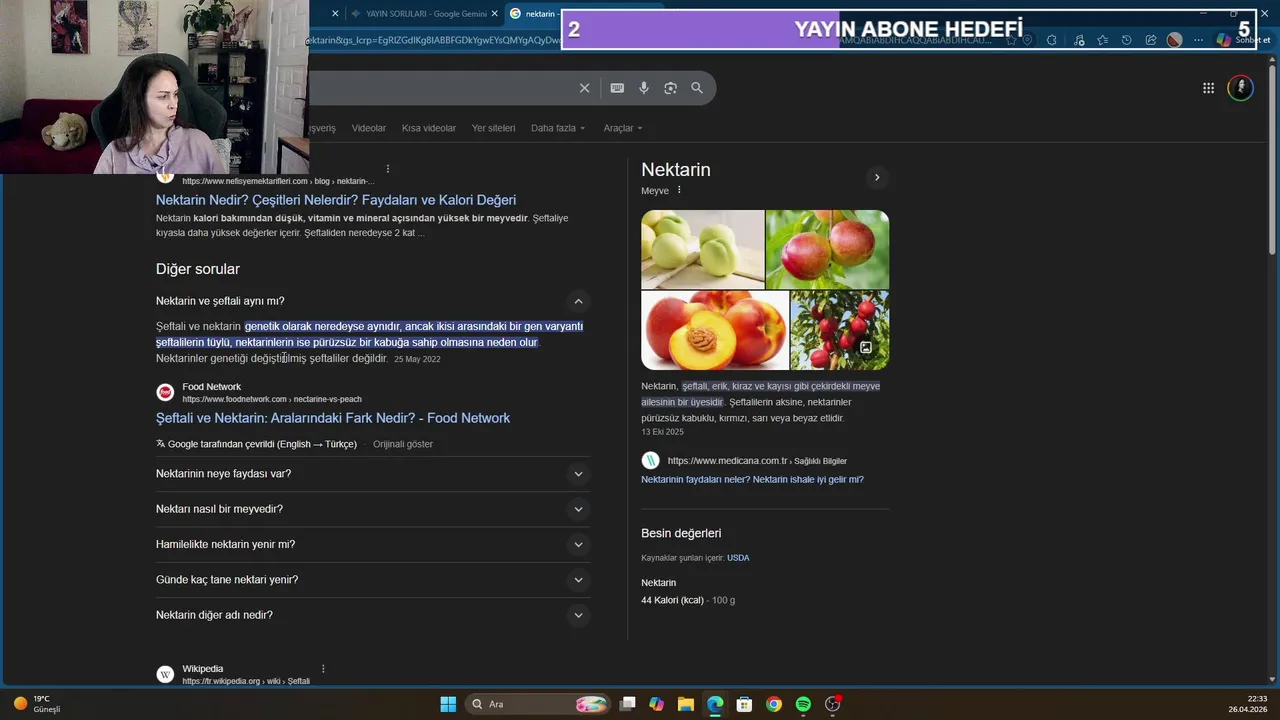
Task: Open Spotify from the taskbar
Action: [803, 704]
